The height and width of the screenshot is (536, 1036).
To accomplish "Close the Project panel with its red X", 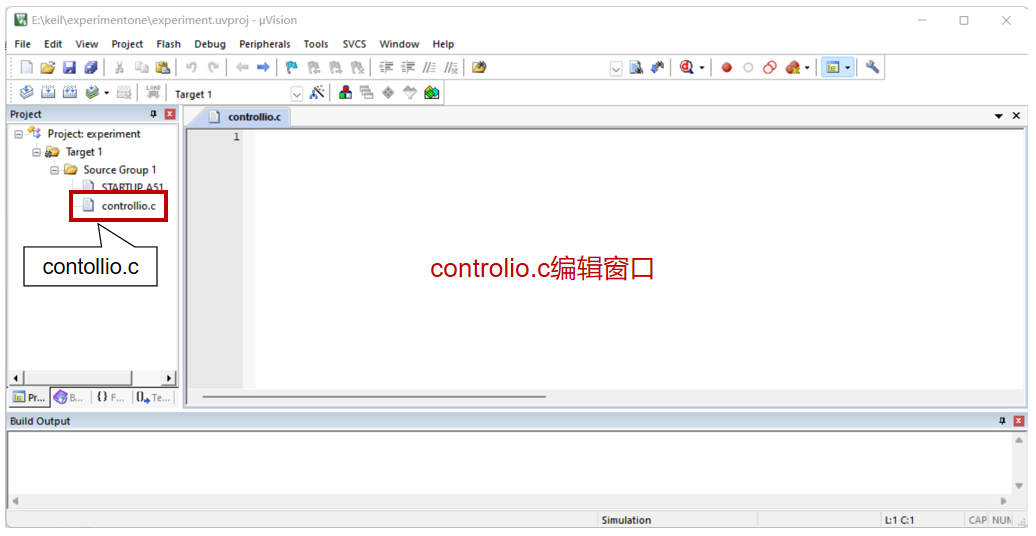I will pyautogui.click(x=170, y=114).
